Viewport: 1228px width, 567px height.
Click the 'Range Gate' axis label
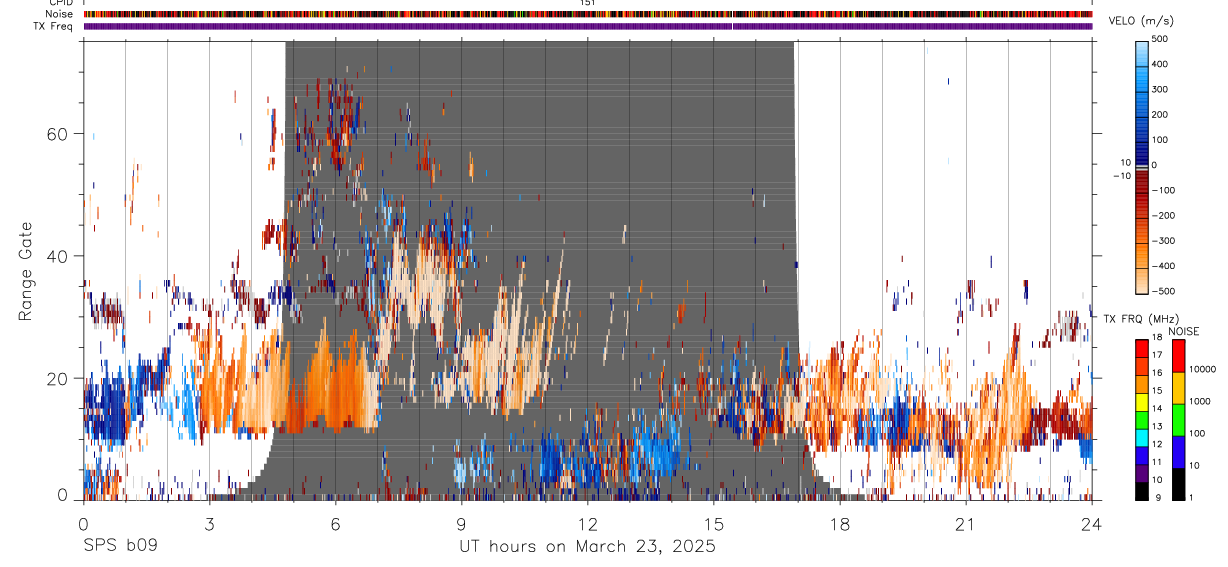[x=26, y=270]
